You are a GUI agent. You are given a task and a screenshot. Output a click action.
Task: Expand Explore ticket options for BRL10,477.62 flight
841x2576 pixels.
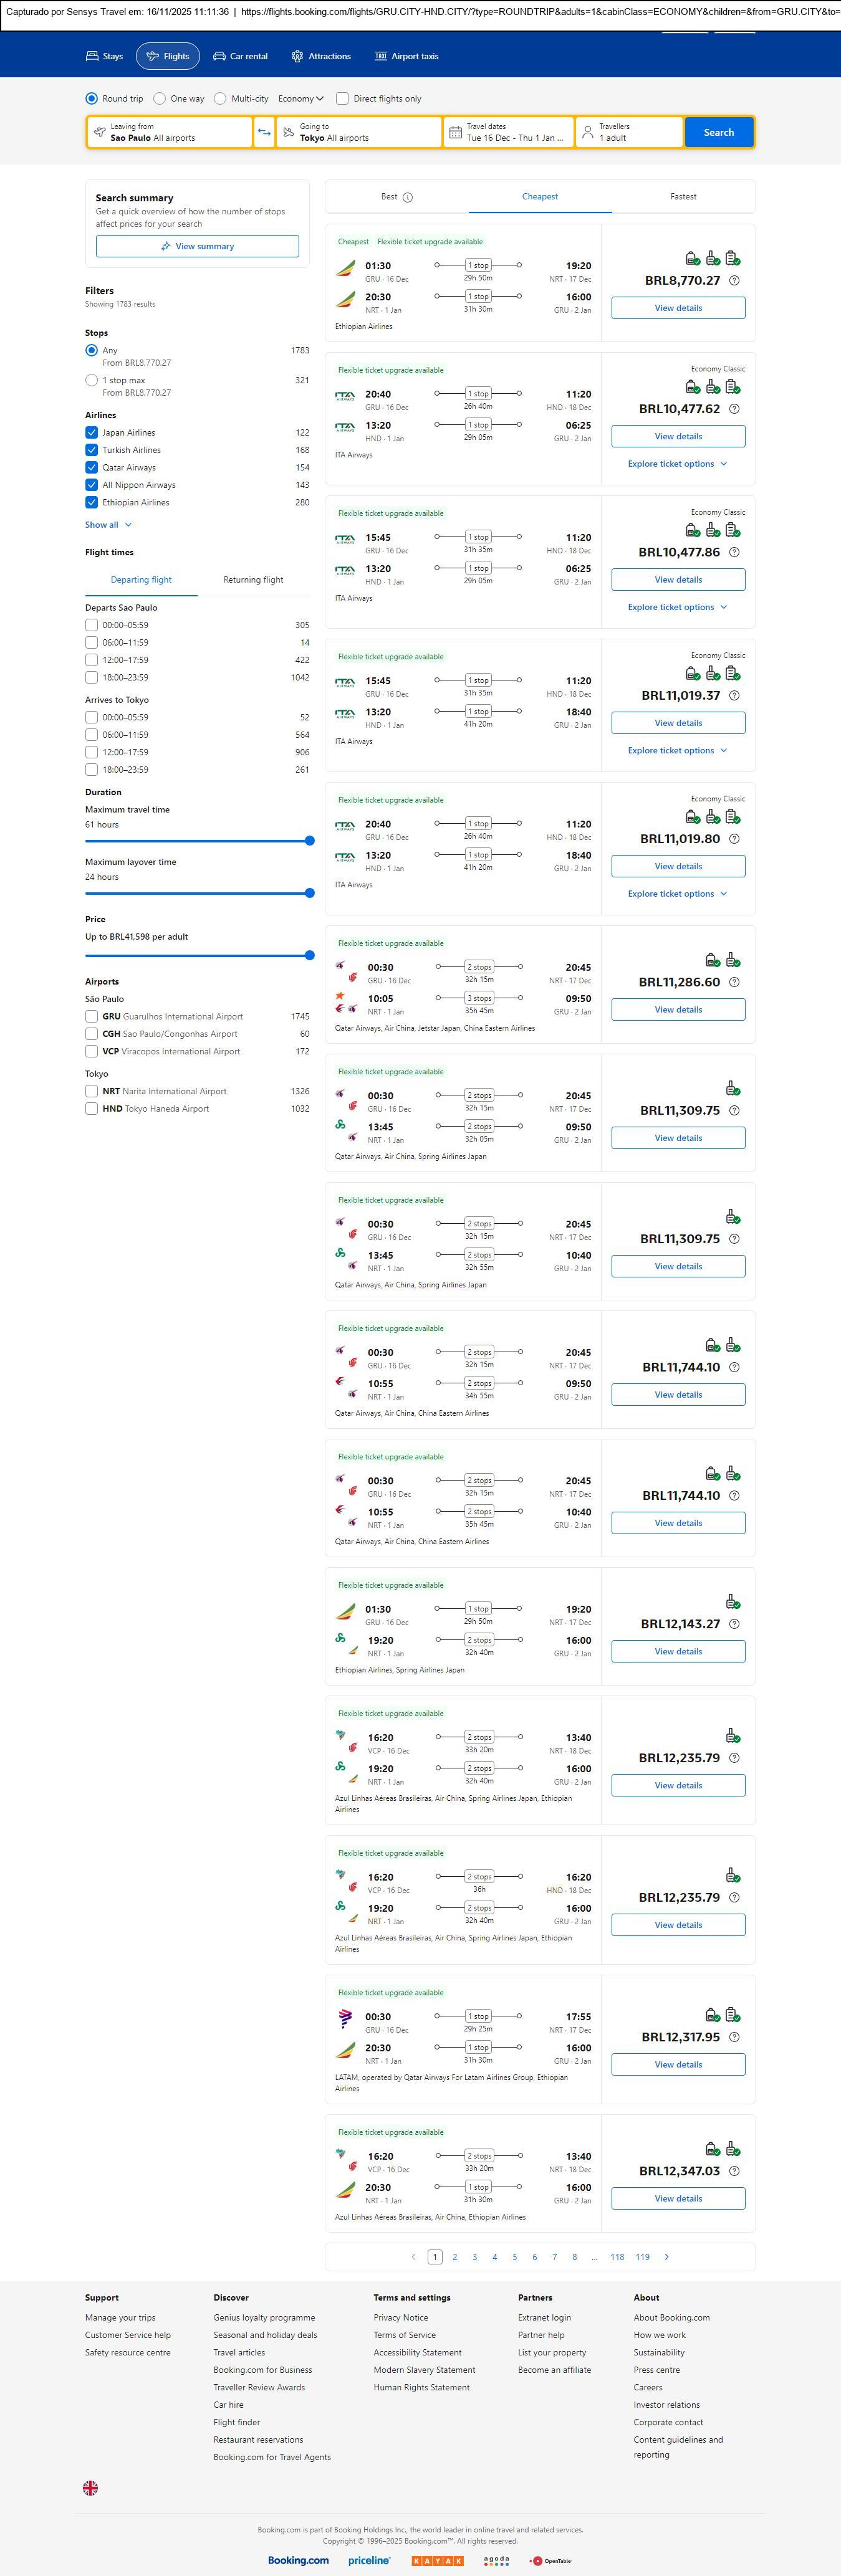pos(677,464)
